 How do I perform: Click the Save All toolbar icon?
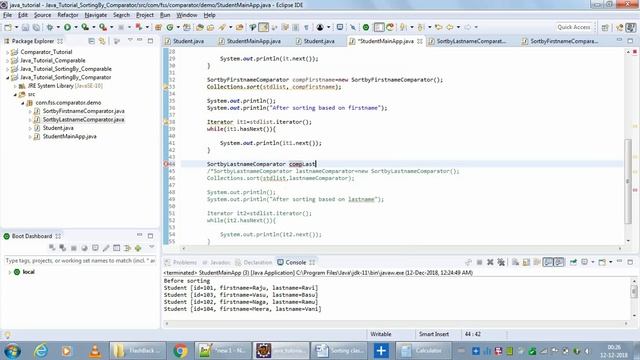[x=36, y=27]
